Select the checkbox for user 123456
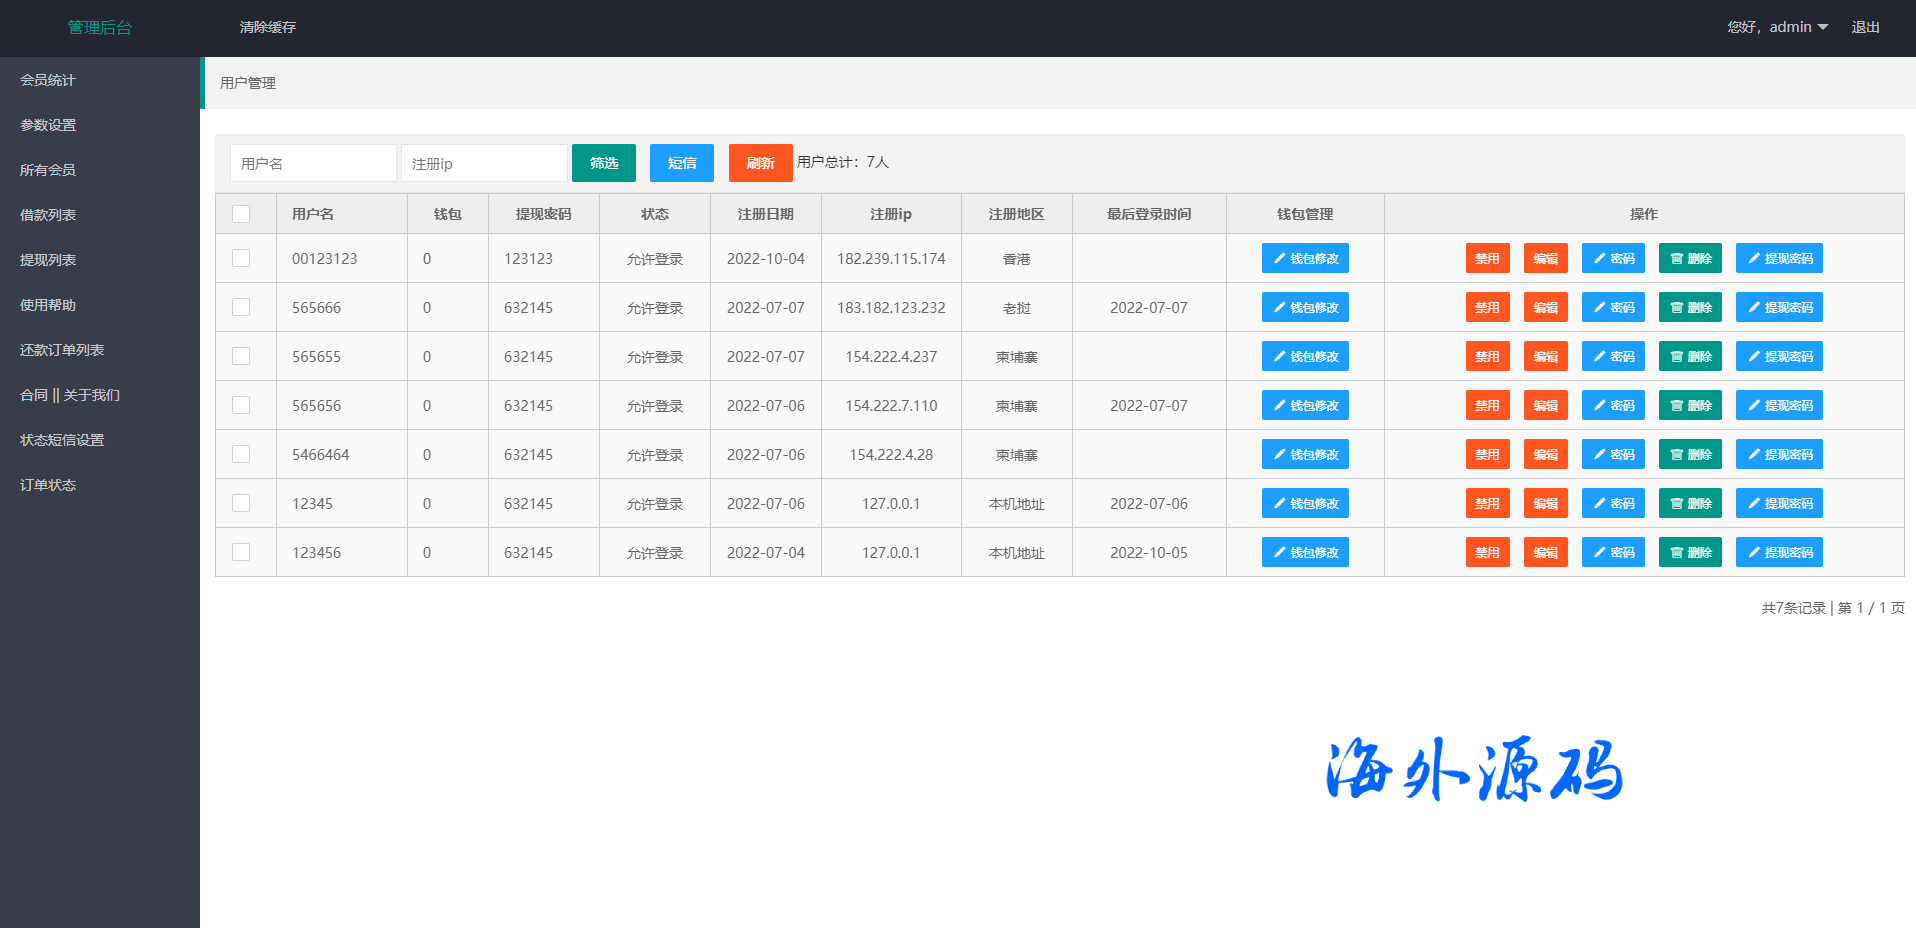1916x928 pixels. [241, 552]
